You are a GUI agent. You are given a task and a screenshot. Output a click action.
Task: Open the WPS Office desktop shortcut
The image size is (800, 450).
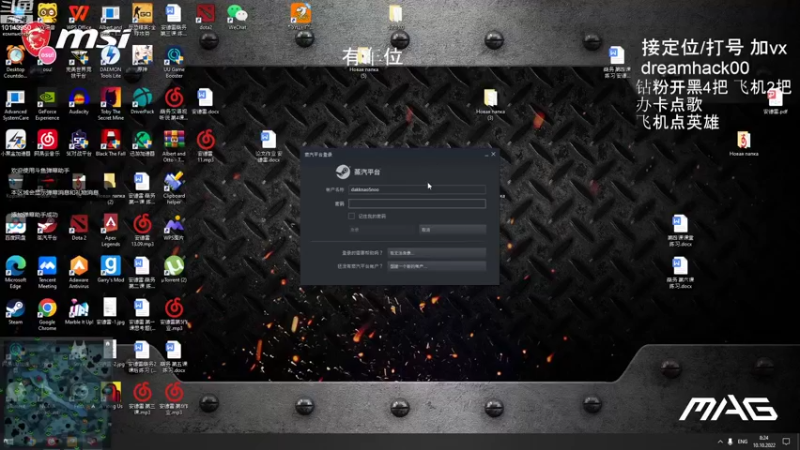(x=79, y=17)
